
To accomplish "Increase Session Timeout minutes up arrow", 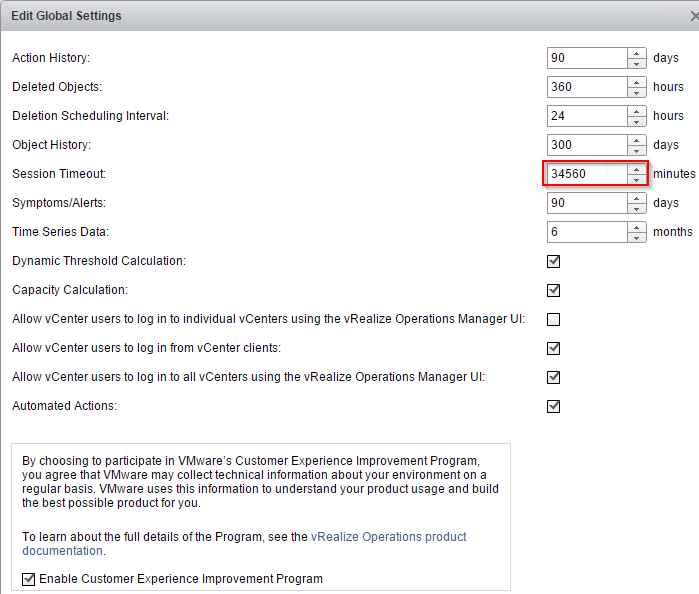I will (637, 169).
